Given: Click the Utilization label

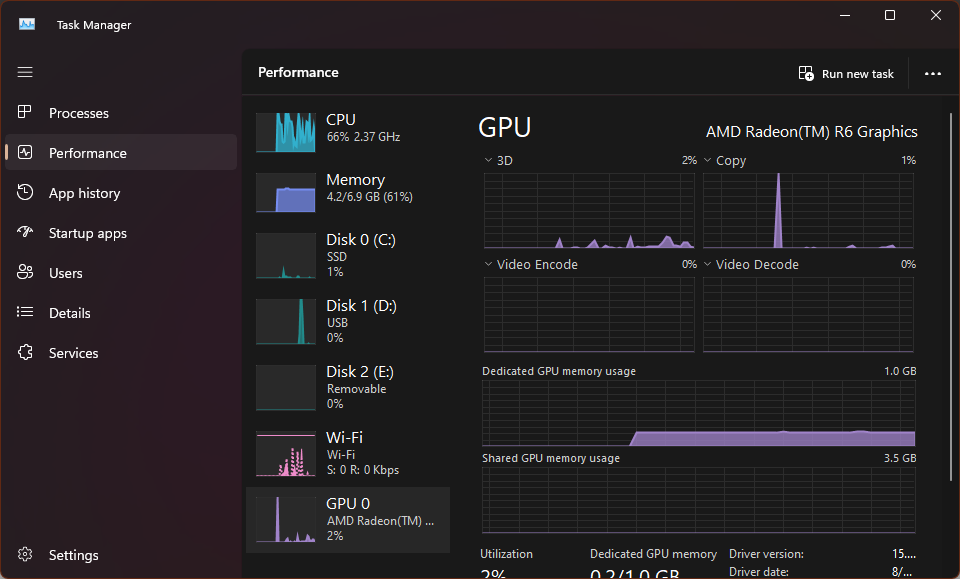Looking at the screenshot, I should (506, 554).
